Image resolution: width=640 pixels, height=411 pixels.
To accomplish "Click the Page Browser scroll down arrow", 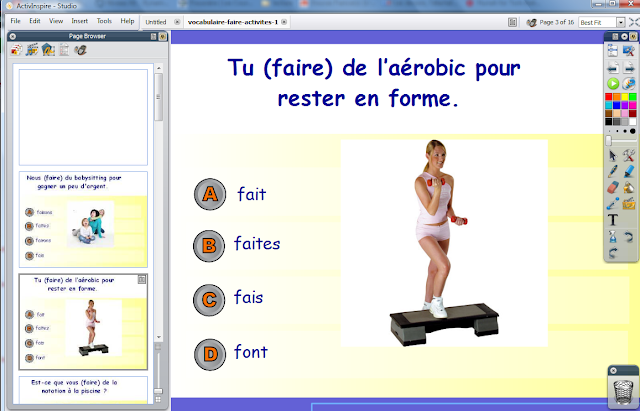I will pos(159,338).
